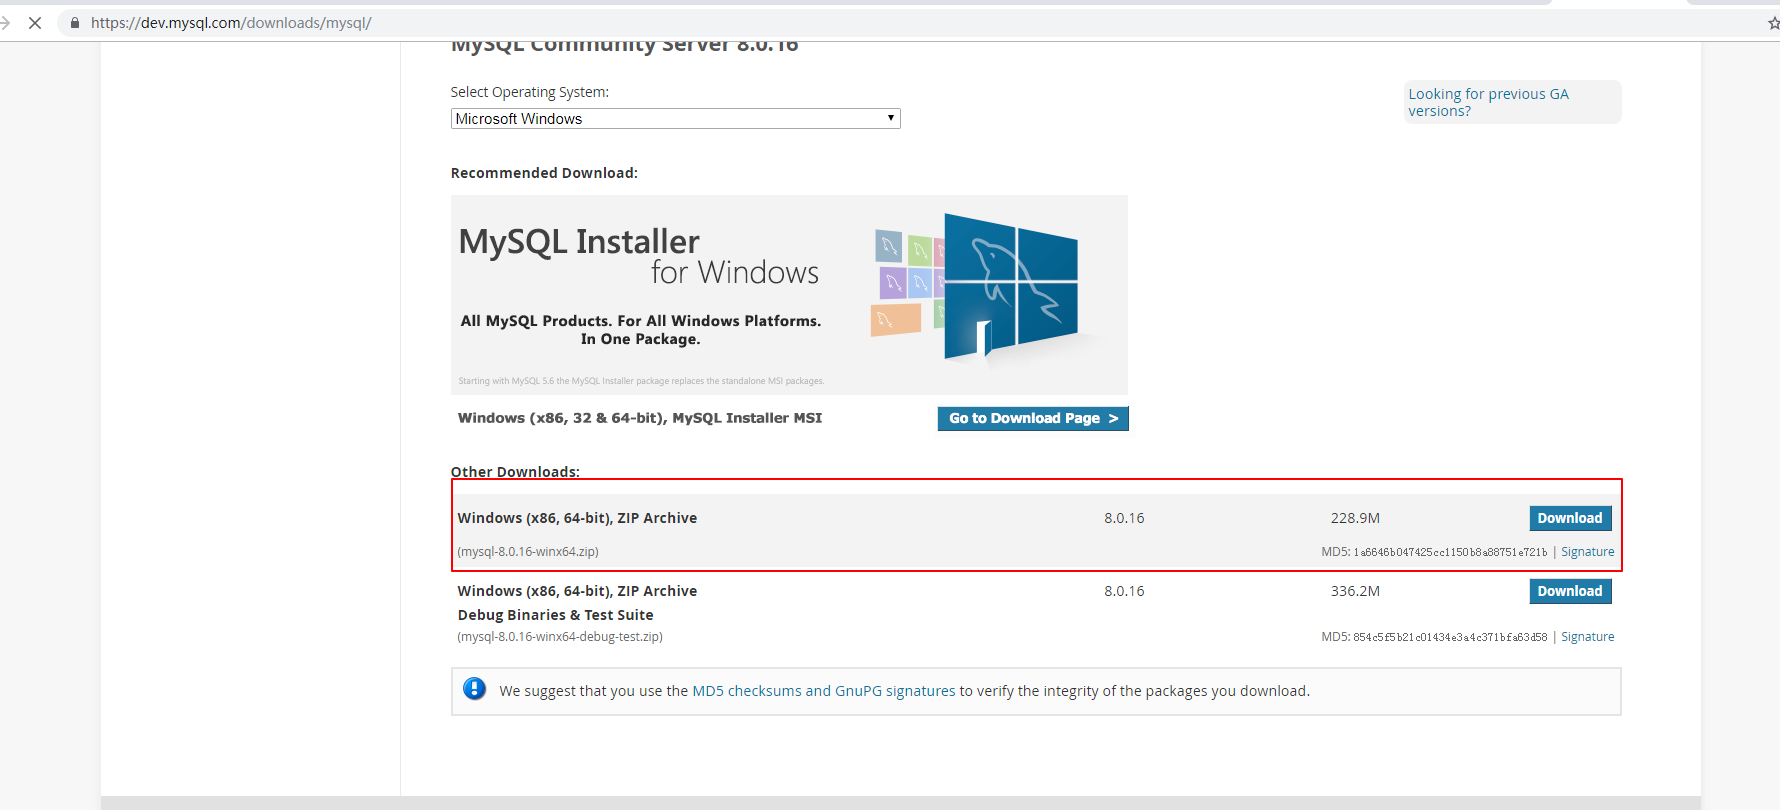This screenshot has width=1780, height=810.
Task: Click the MD5 hash of the debug-test archive
Action: tap(1450, 637)
